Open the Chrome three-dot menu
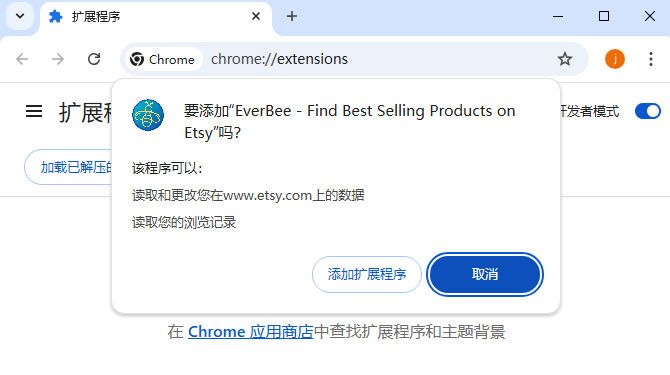The width and height of the screenshot is (670, 375). click(x=650, y=59)
